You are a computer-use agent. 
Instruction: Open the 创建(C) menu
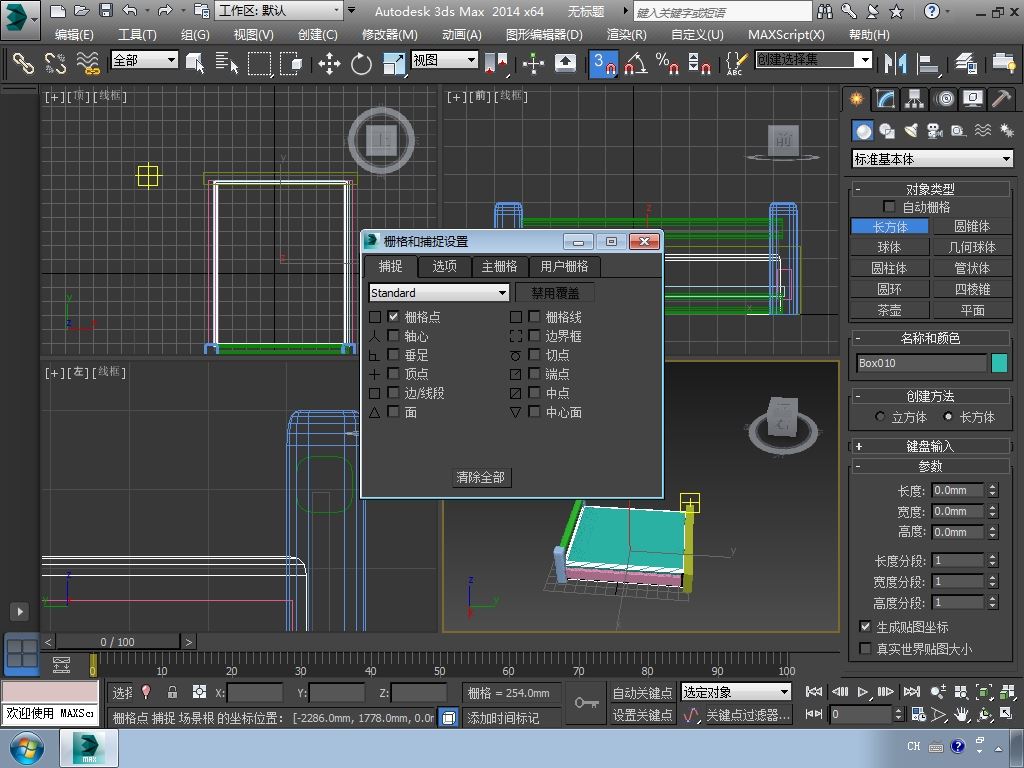point(317,35)
